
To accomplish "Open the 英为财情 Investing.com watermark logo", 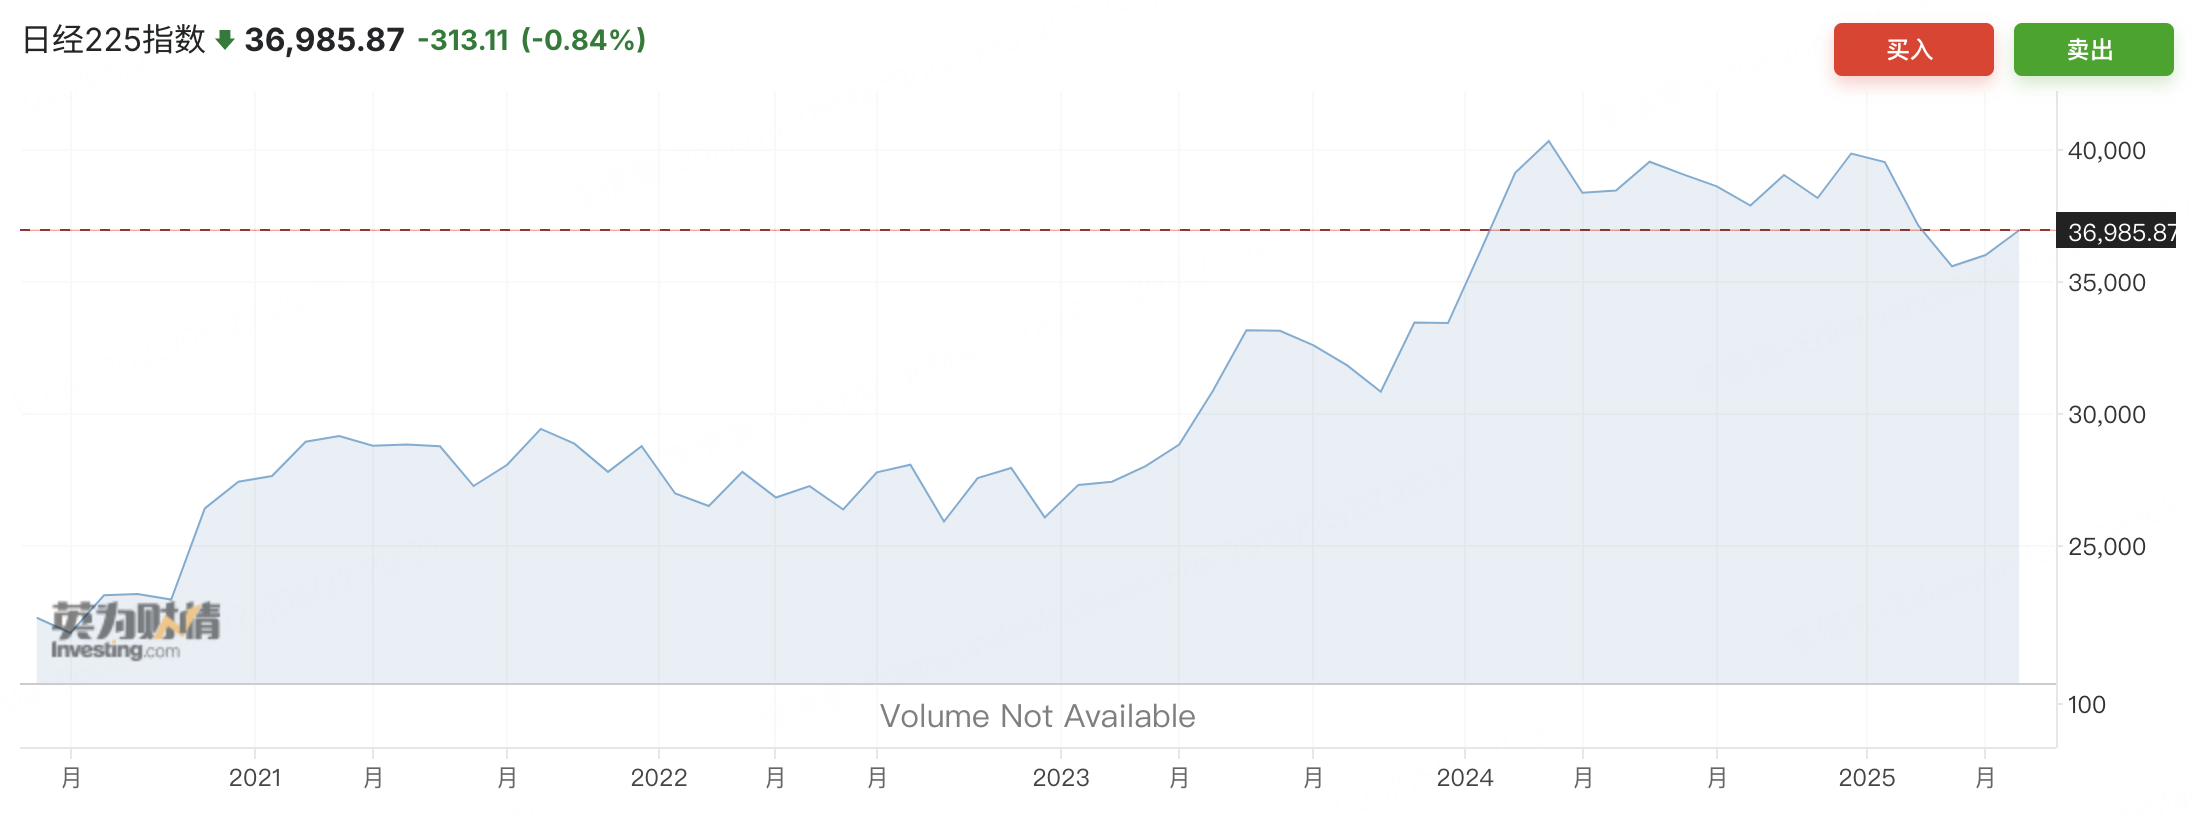I will pyautogui.click(x=135, y=630).
